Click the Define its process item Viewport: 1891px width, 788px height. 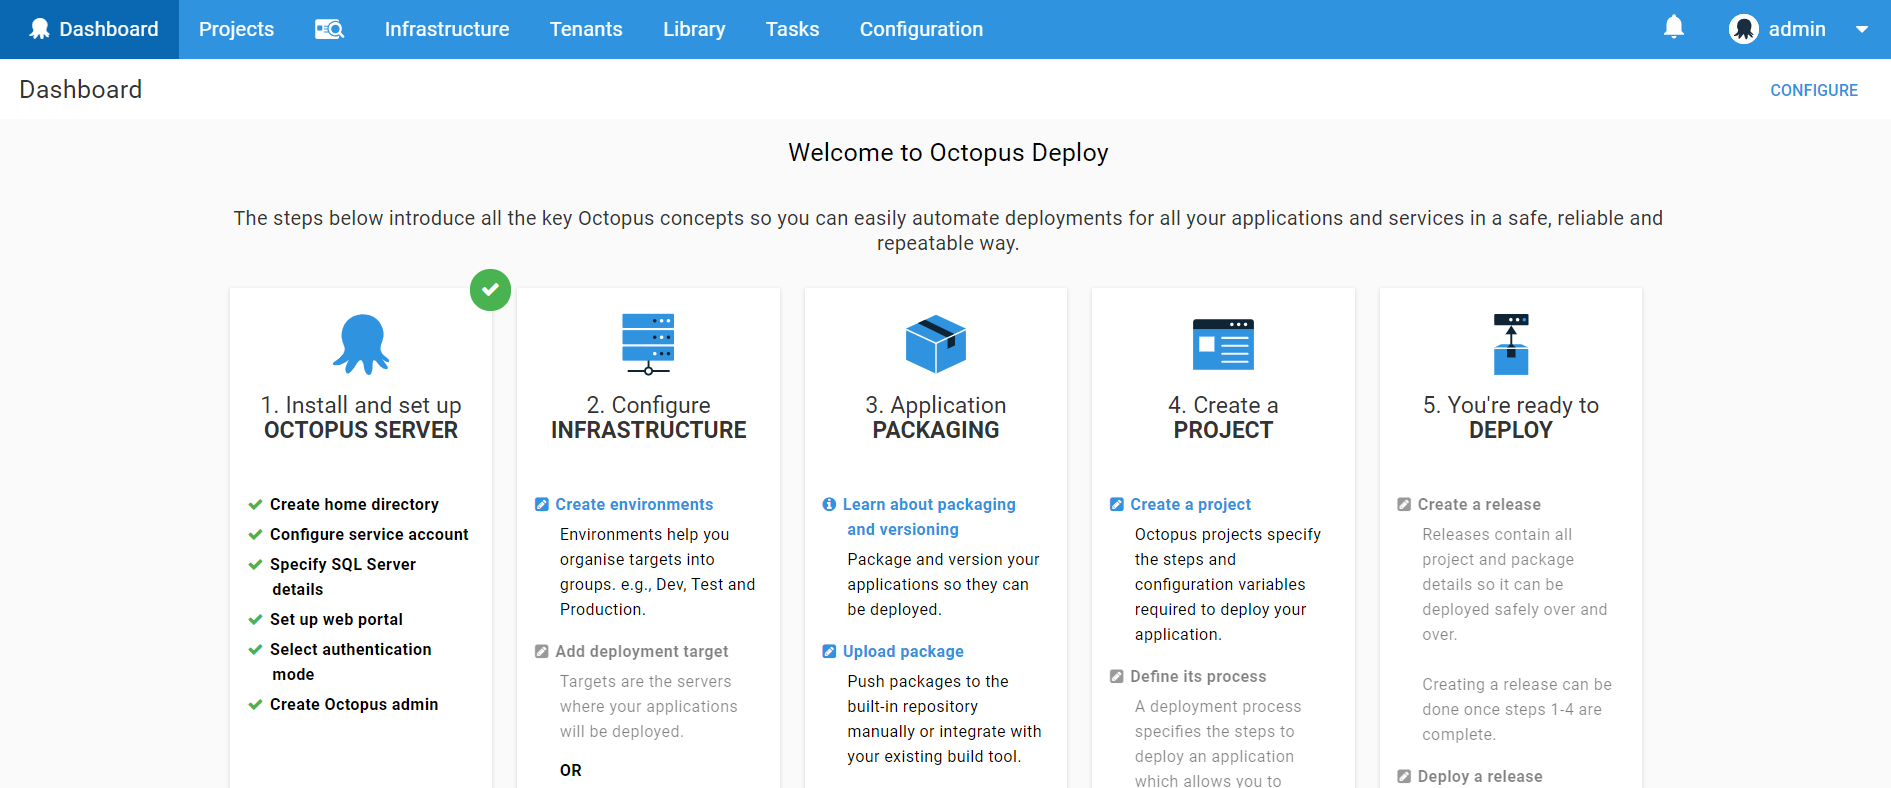point(1198,677)
